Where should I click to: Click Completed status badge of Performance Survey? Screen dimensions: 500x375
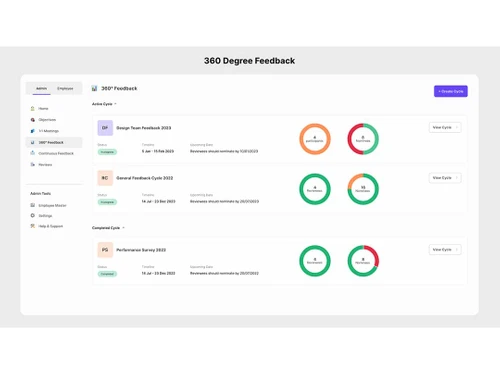pos(107,274)
